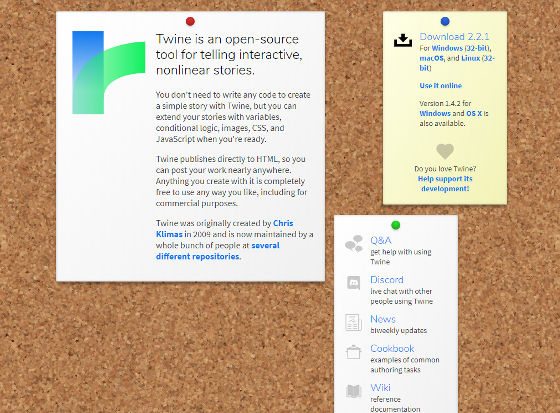Open the Download 2.2.1 link
560x413 pixels.
(454, 36)
